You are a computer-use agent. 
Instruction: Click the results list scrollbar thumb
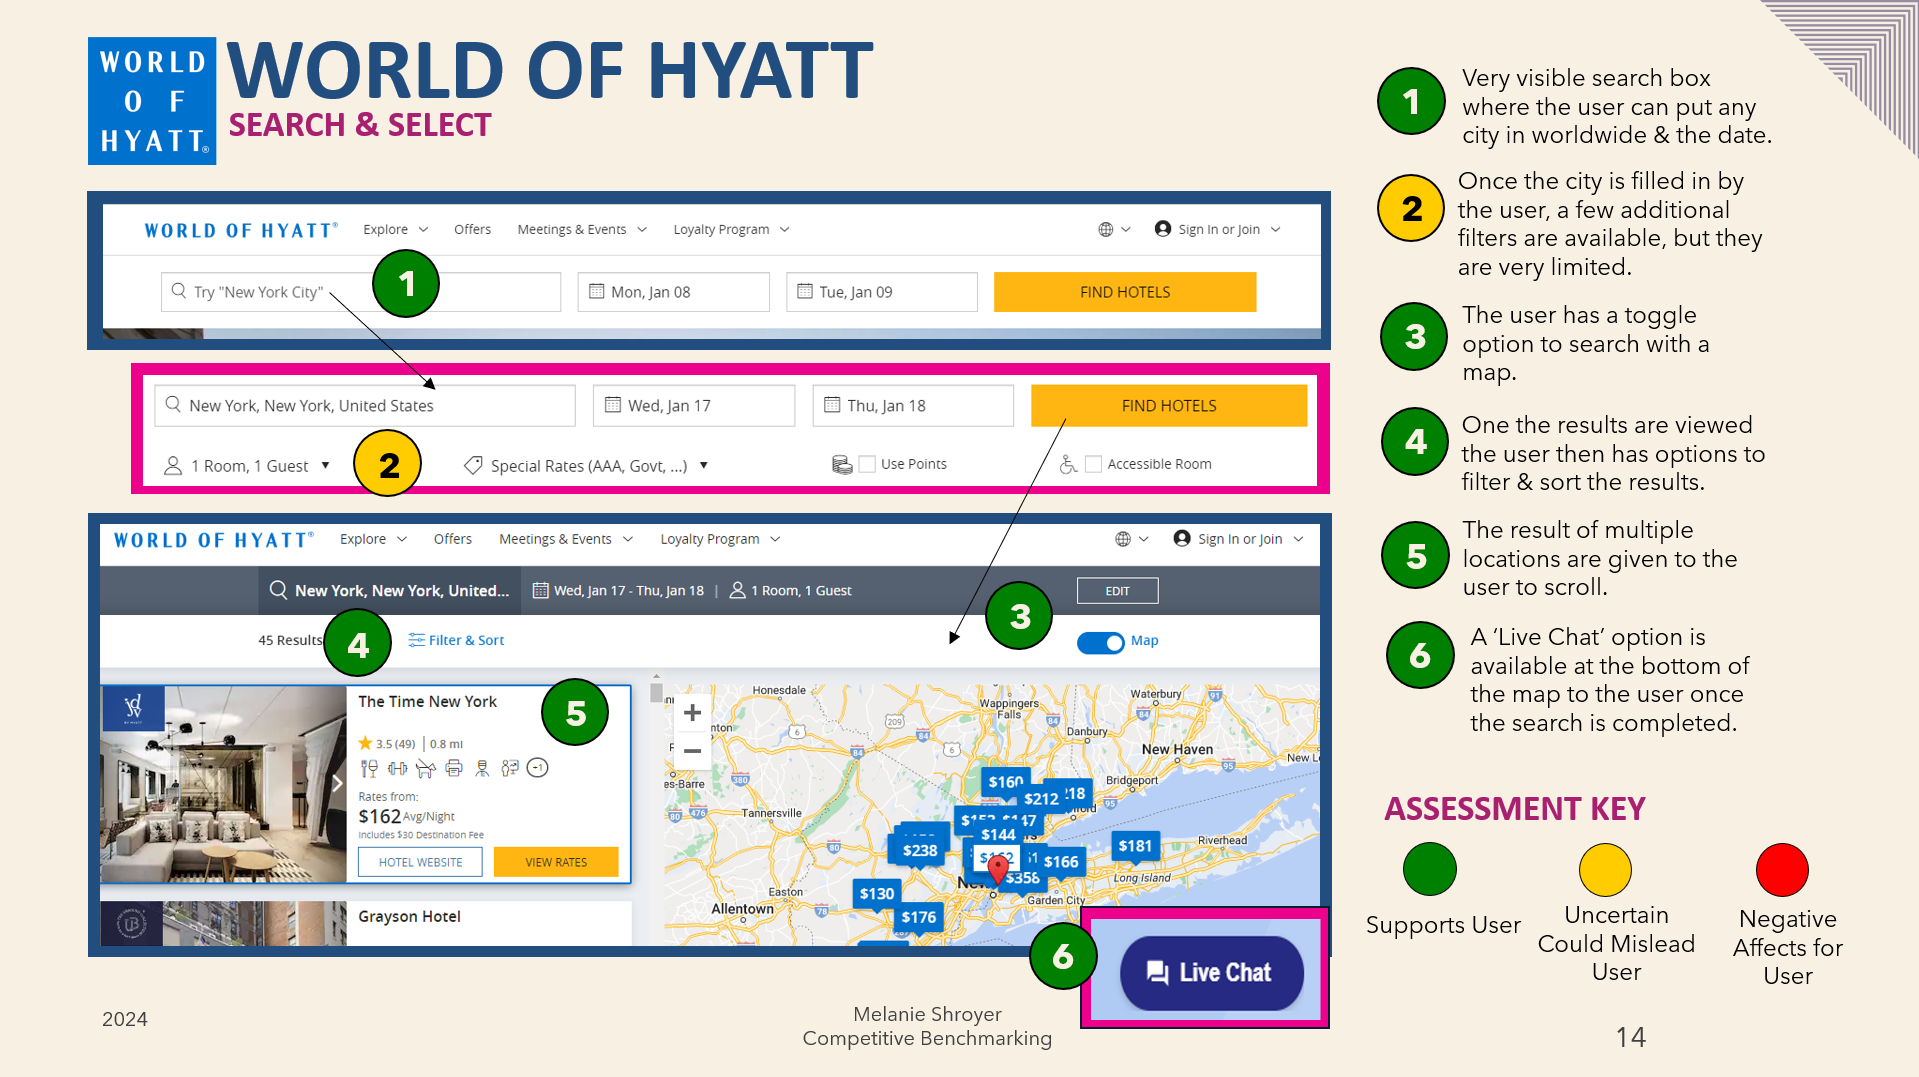656,692
